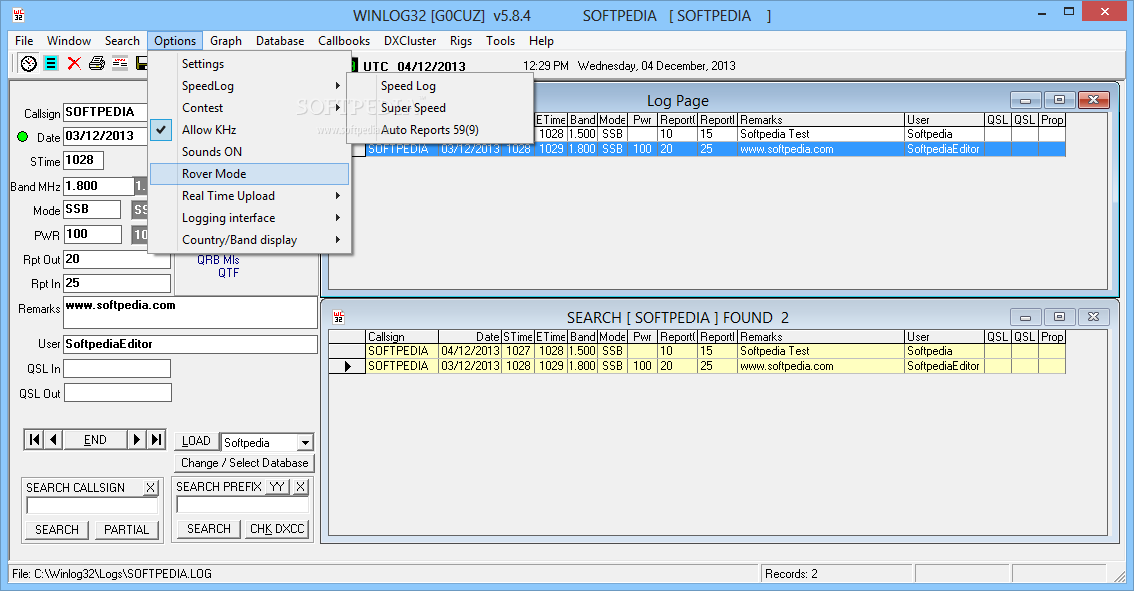Click the CHK DXCC button
Screen dimensions: 1134x591
277,529
